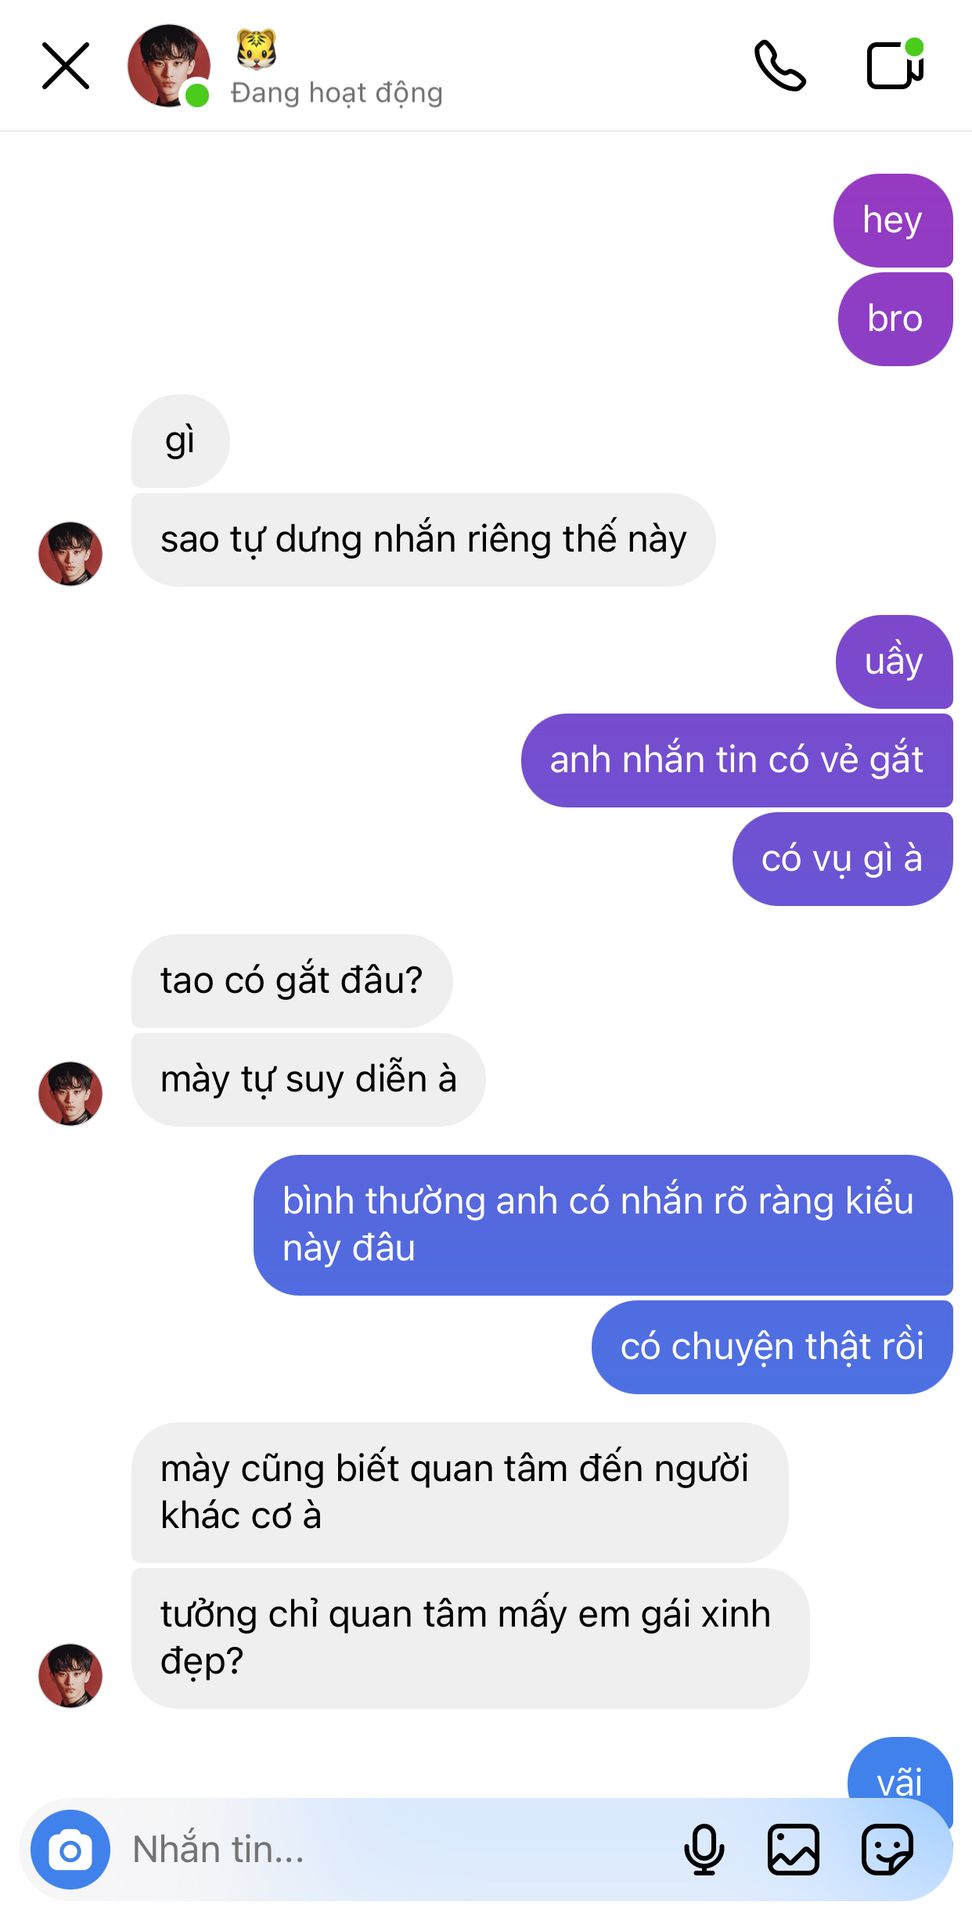This screenshot has height=1920, width=972.
Task: Select the 'bro' message bubble
Action: coord(895,319)
